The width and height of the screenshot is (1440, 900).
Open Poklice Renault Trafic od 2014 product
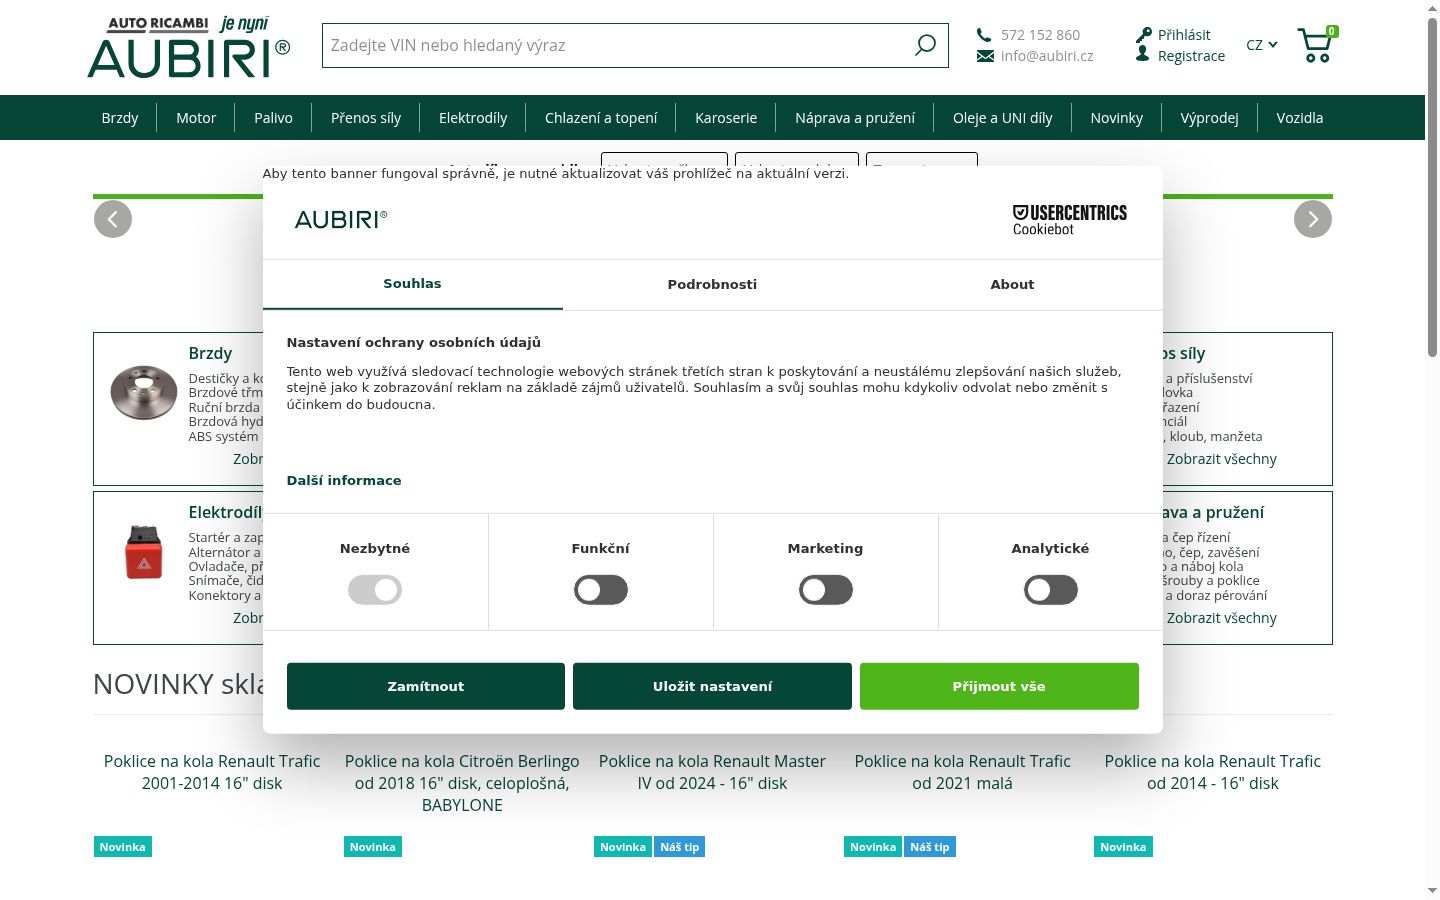point(1212,772)
